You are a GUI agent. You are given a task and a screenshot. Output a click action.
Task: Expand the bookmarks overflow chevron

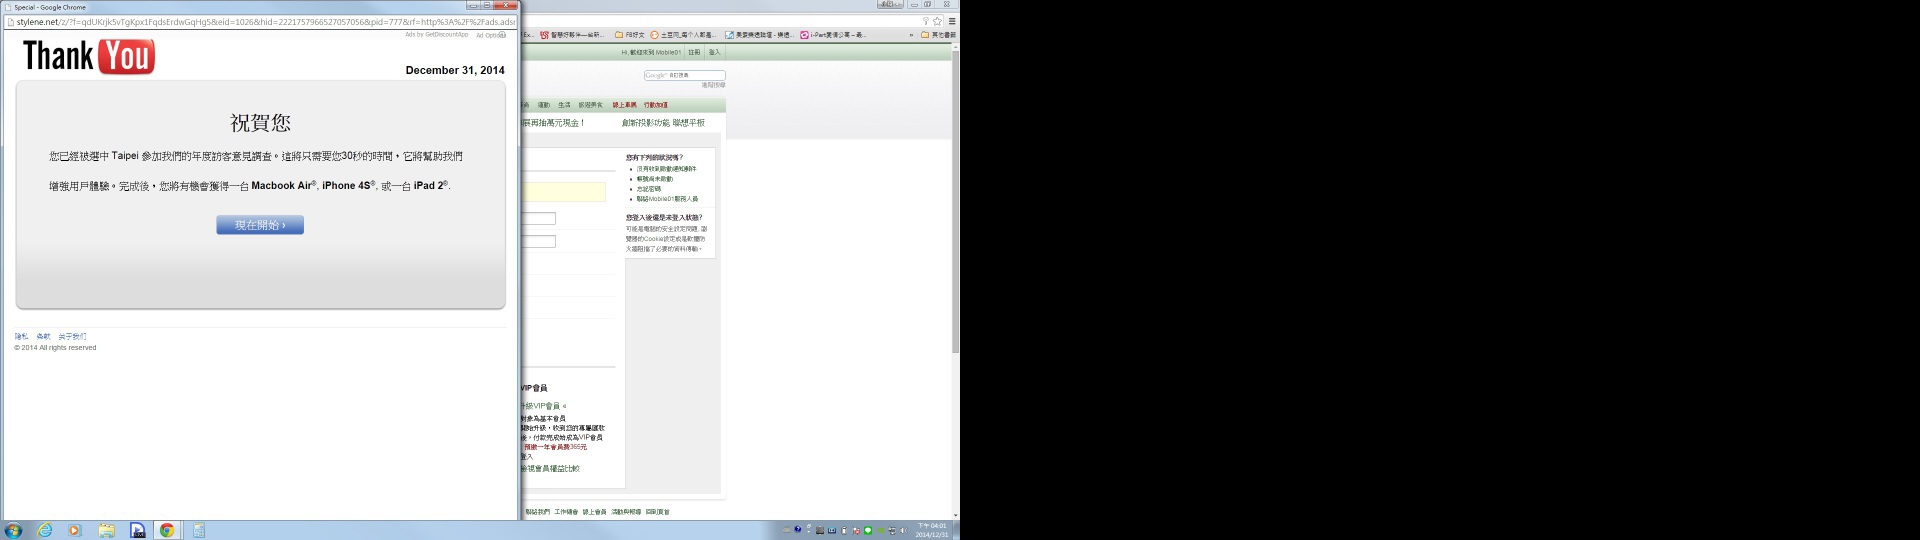911,35
